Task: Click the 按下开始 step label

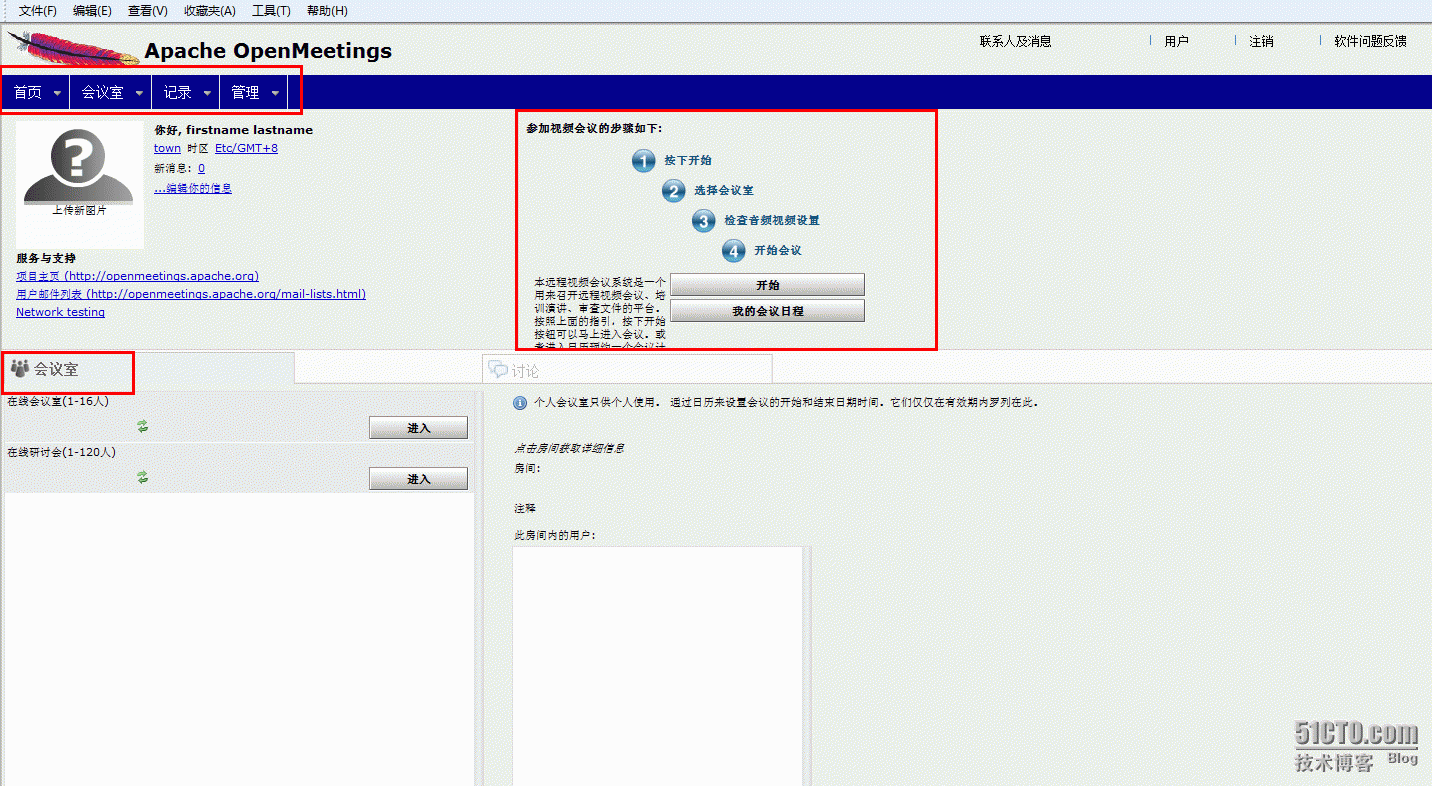Action: (688, 160)
